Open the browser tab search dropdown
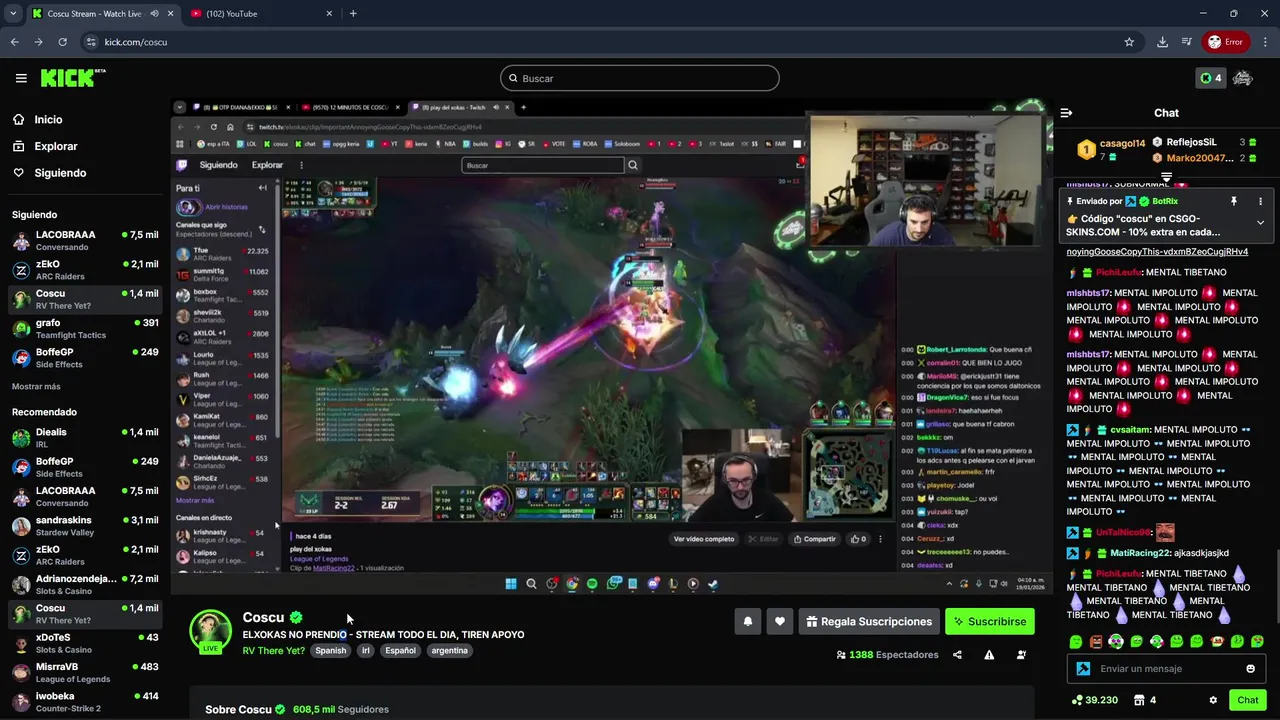 click(x=13, y=14)
